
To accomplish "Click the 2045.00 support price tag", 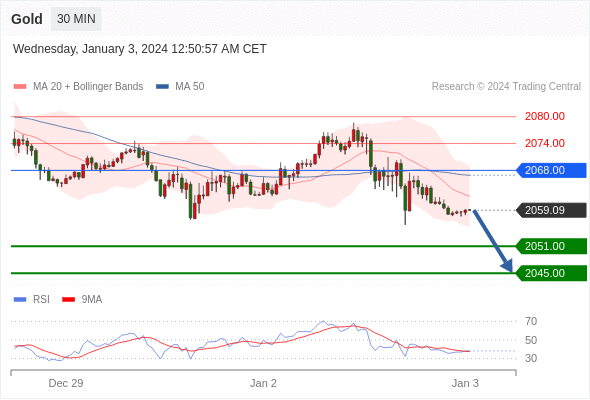I will tap(551, 273).
